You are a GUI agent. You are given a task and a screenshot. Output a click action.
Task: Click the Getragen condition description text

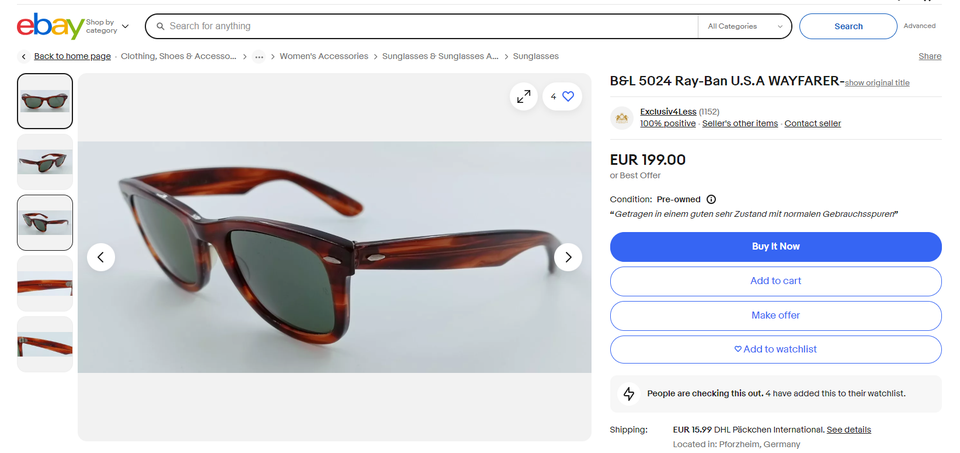(754, 214)
